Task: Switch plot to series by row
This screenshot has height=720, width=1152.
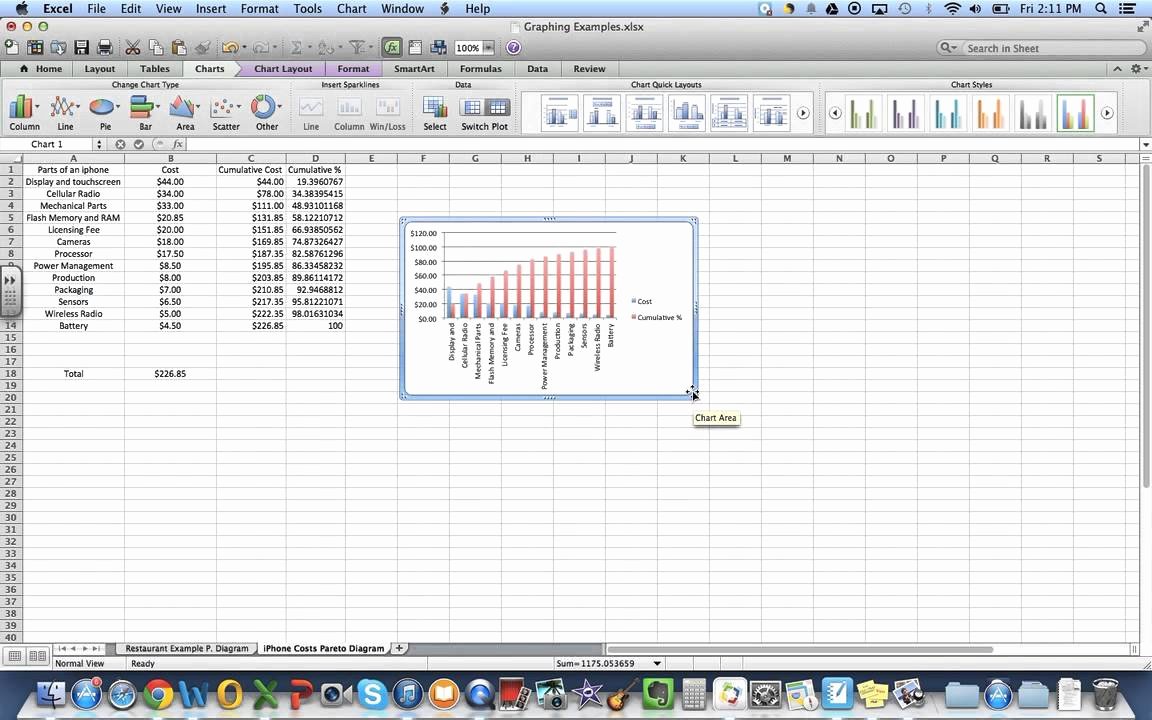Action: point(472,107)
